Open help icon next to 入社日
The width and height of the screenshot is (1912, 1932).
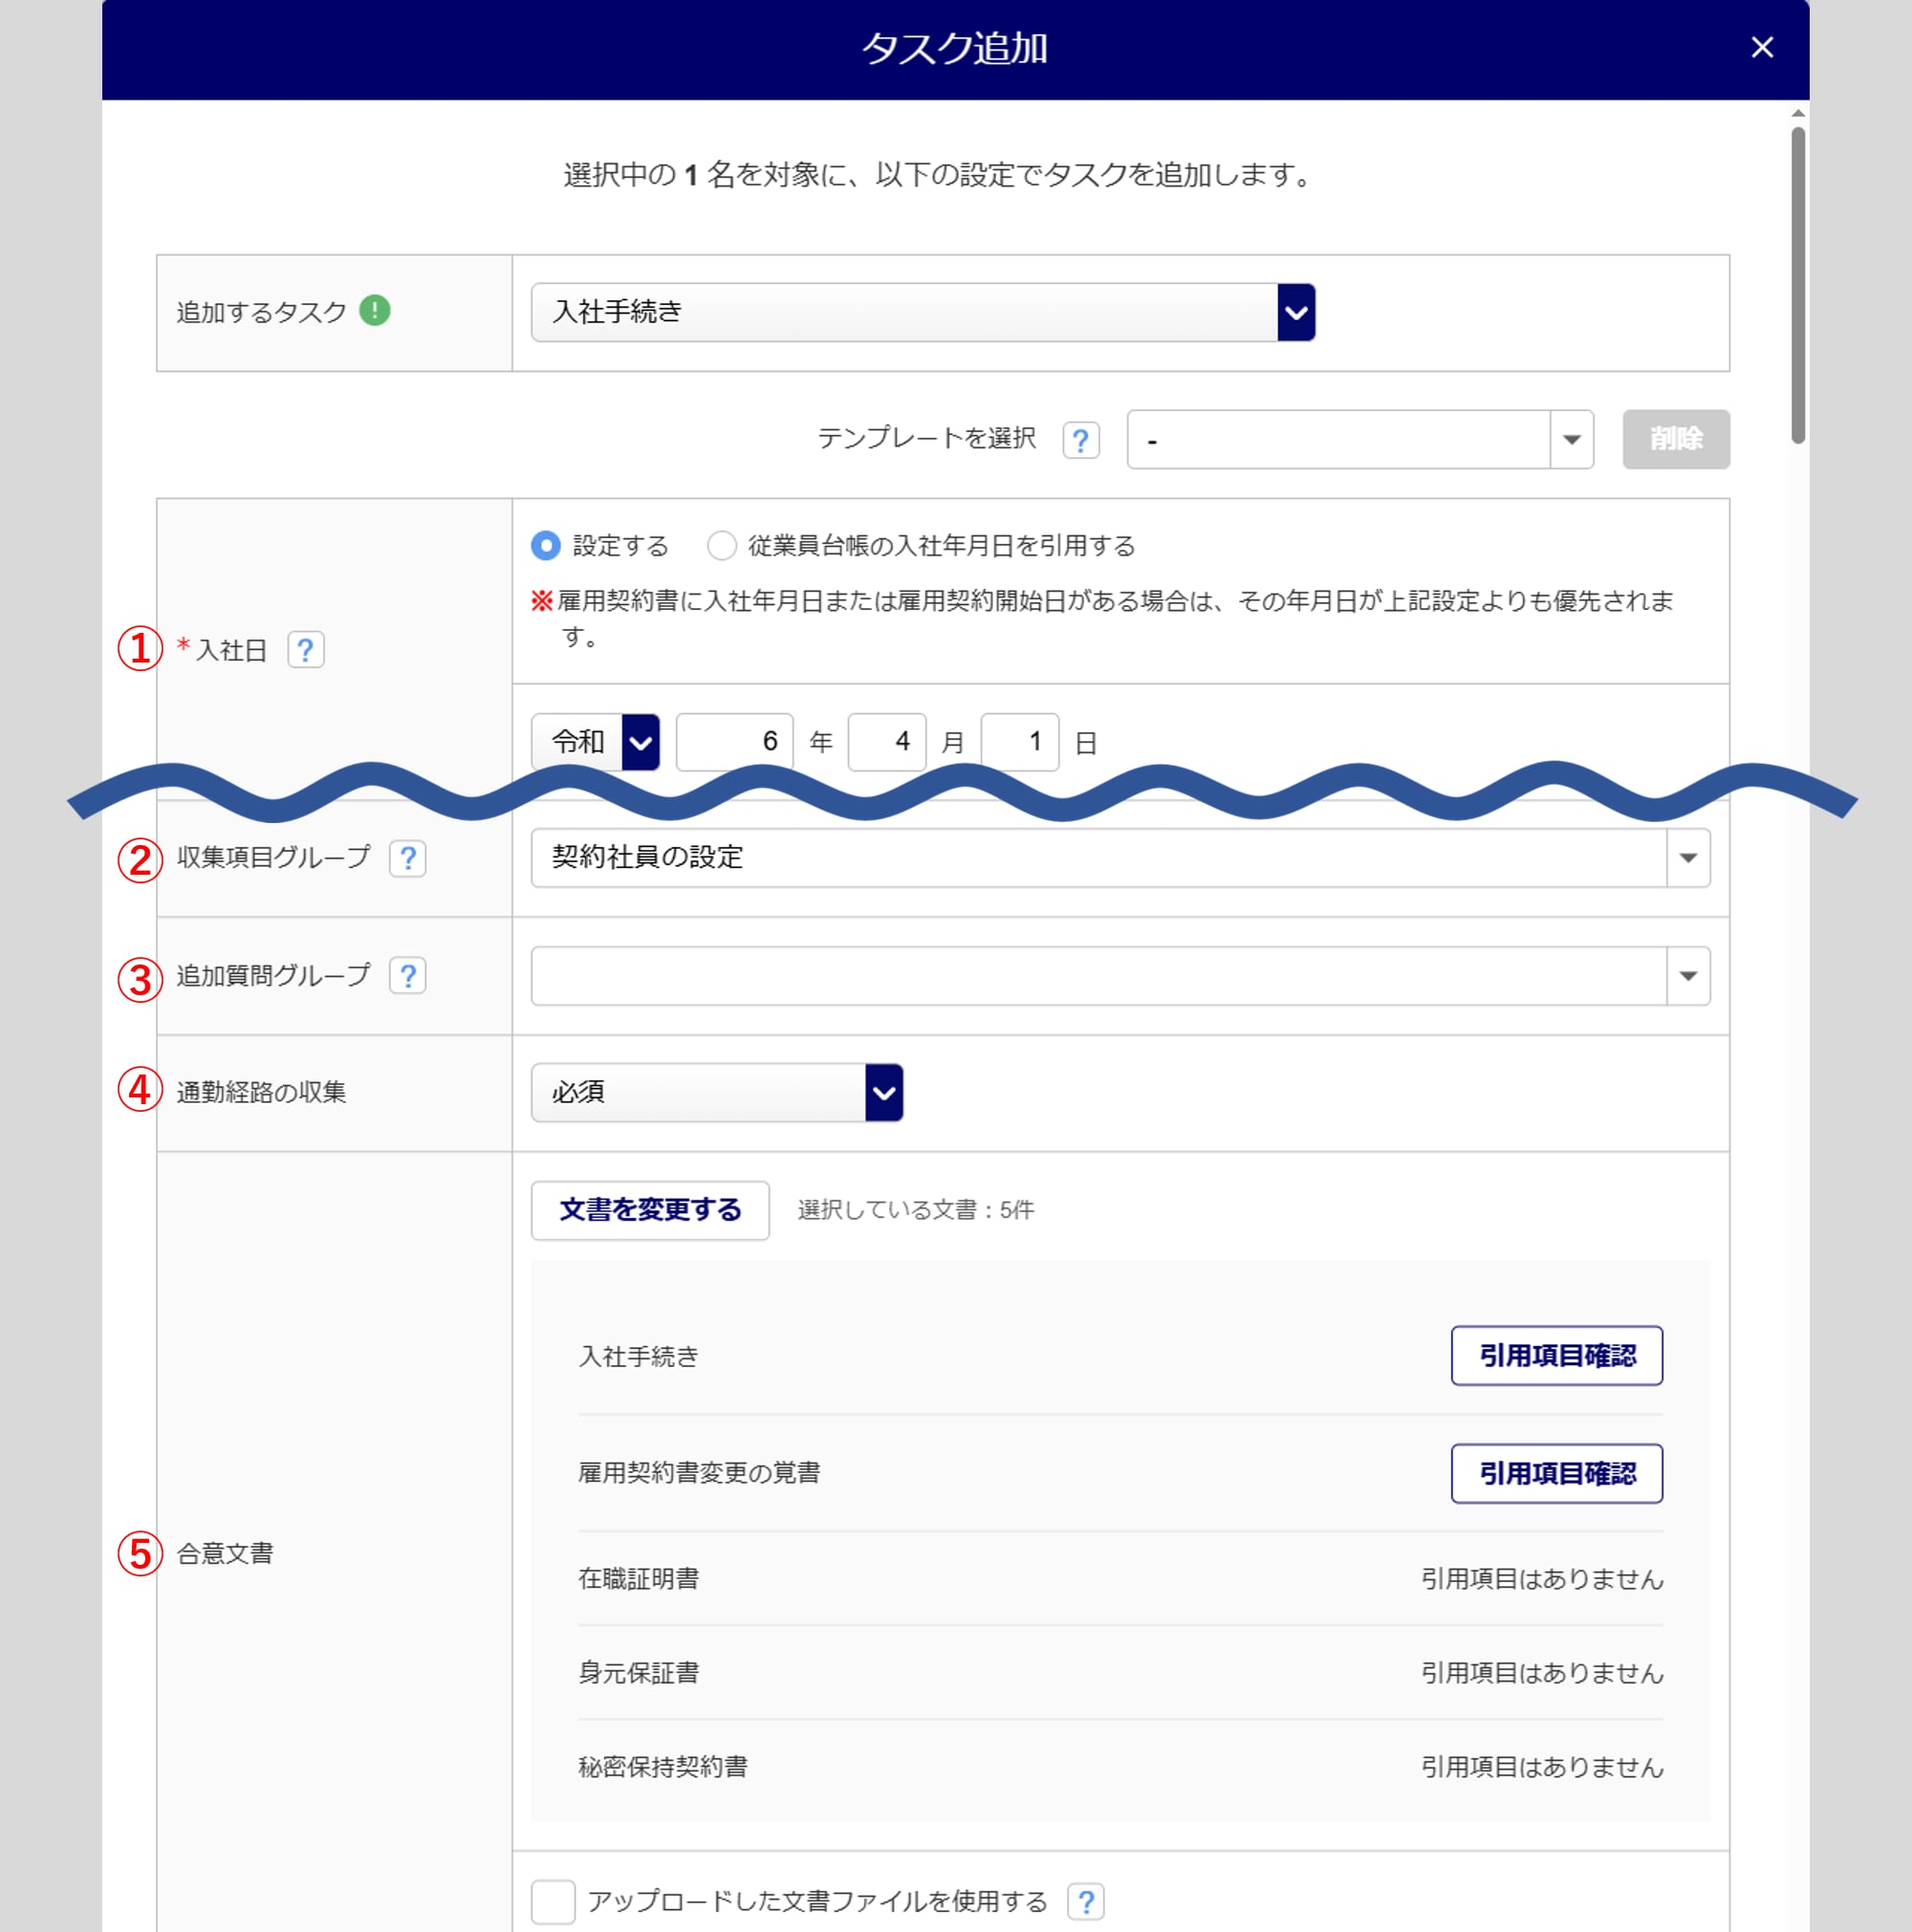pos(305,650)
